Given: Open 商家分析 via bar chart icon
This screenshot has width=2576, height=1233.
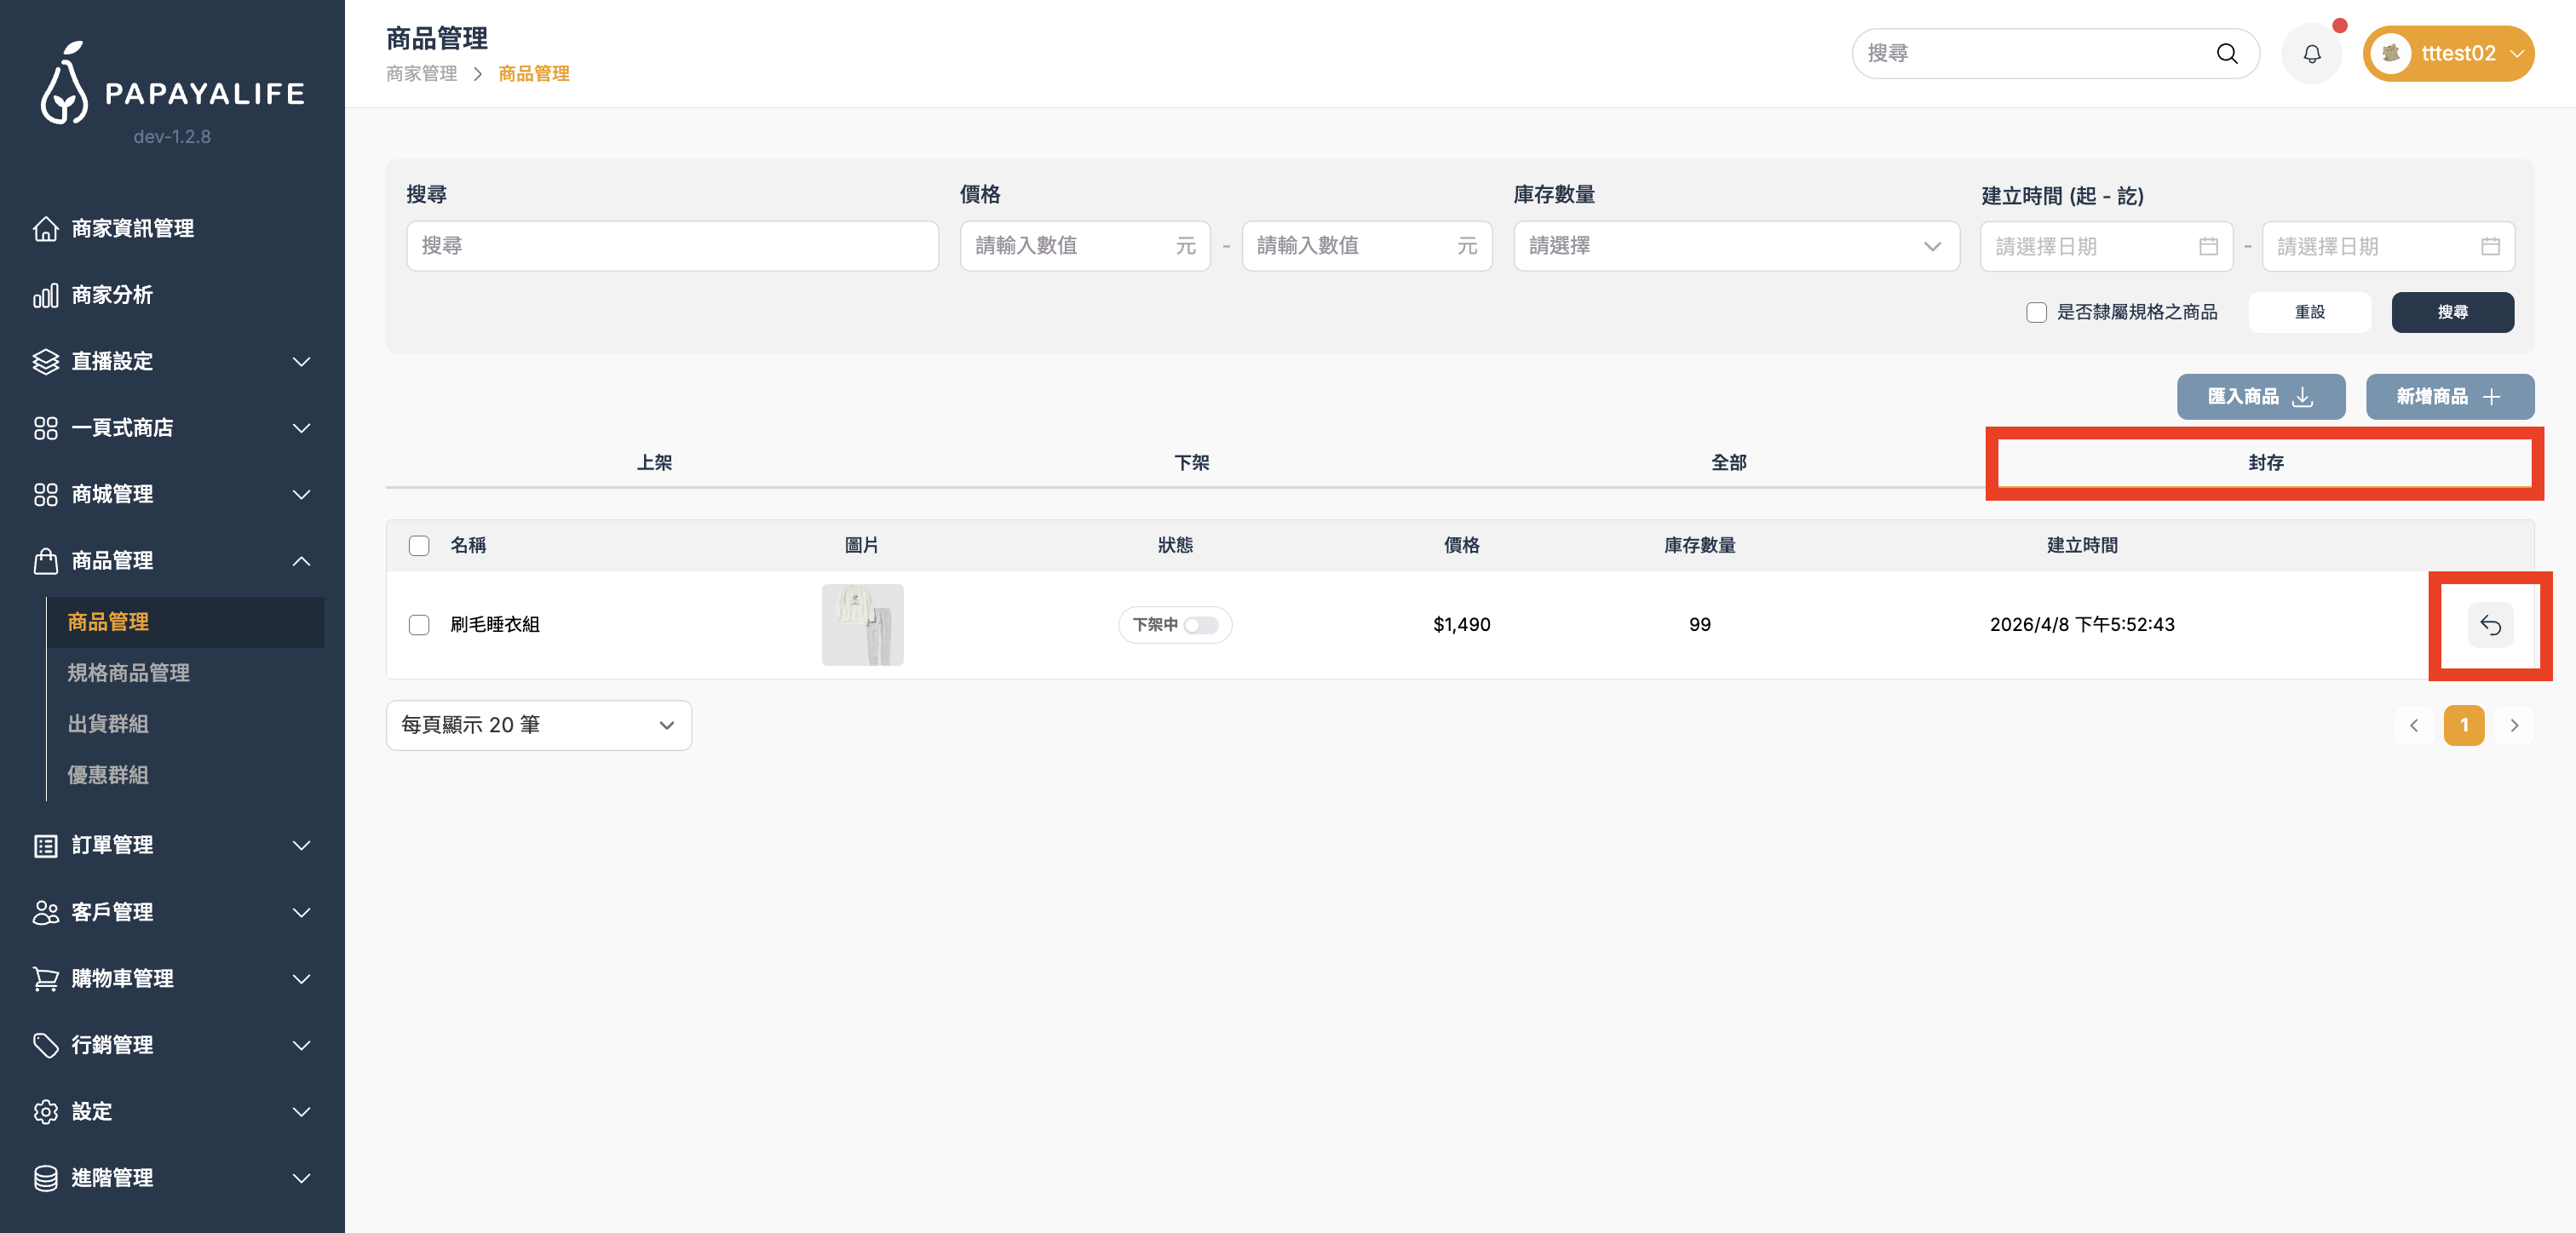Looking at the screenshot, I should (x=45, y=295).
